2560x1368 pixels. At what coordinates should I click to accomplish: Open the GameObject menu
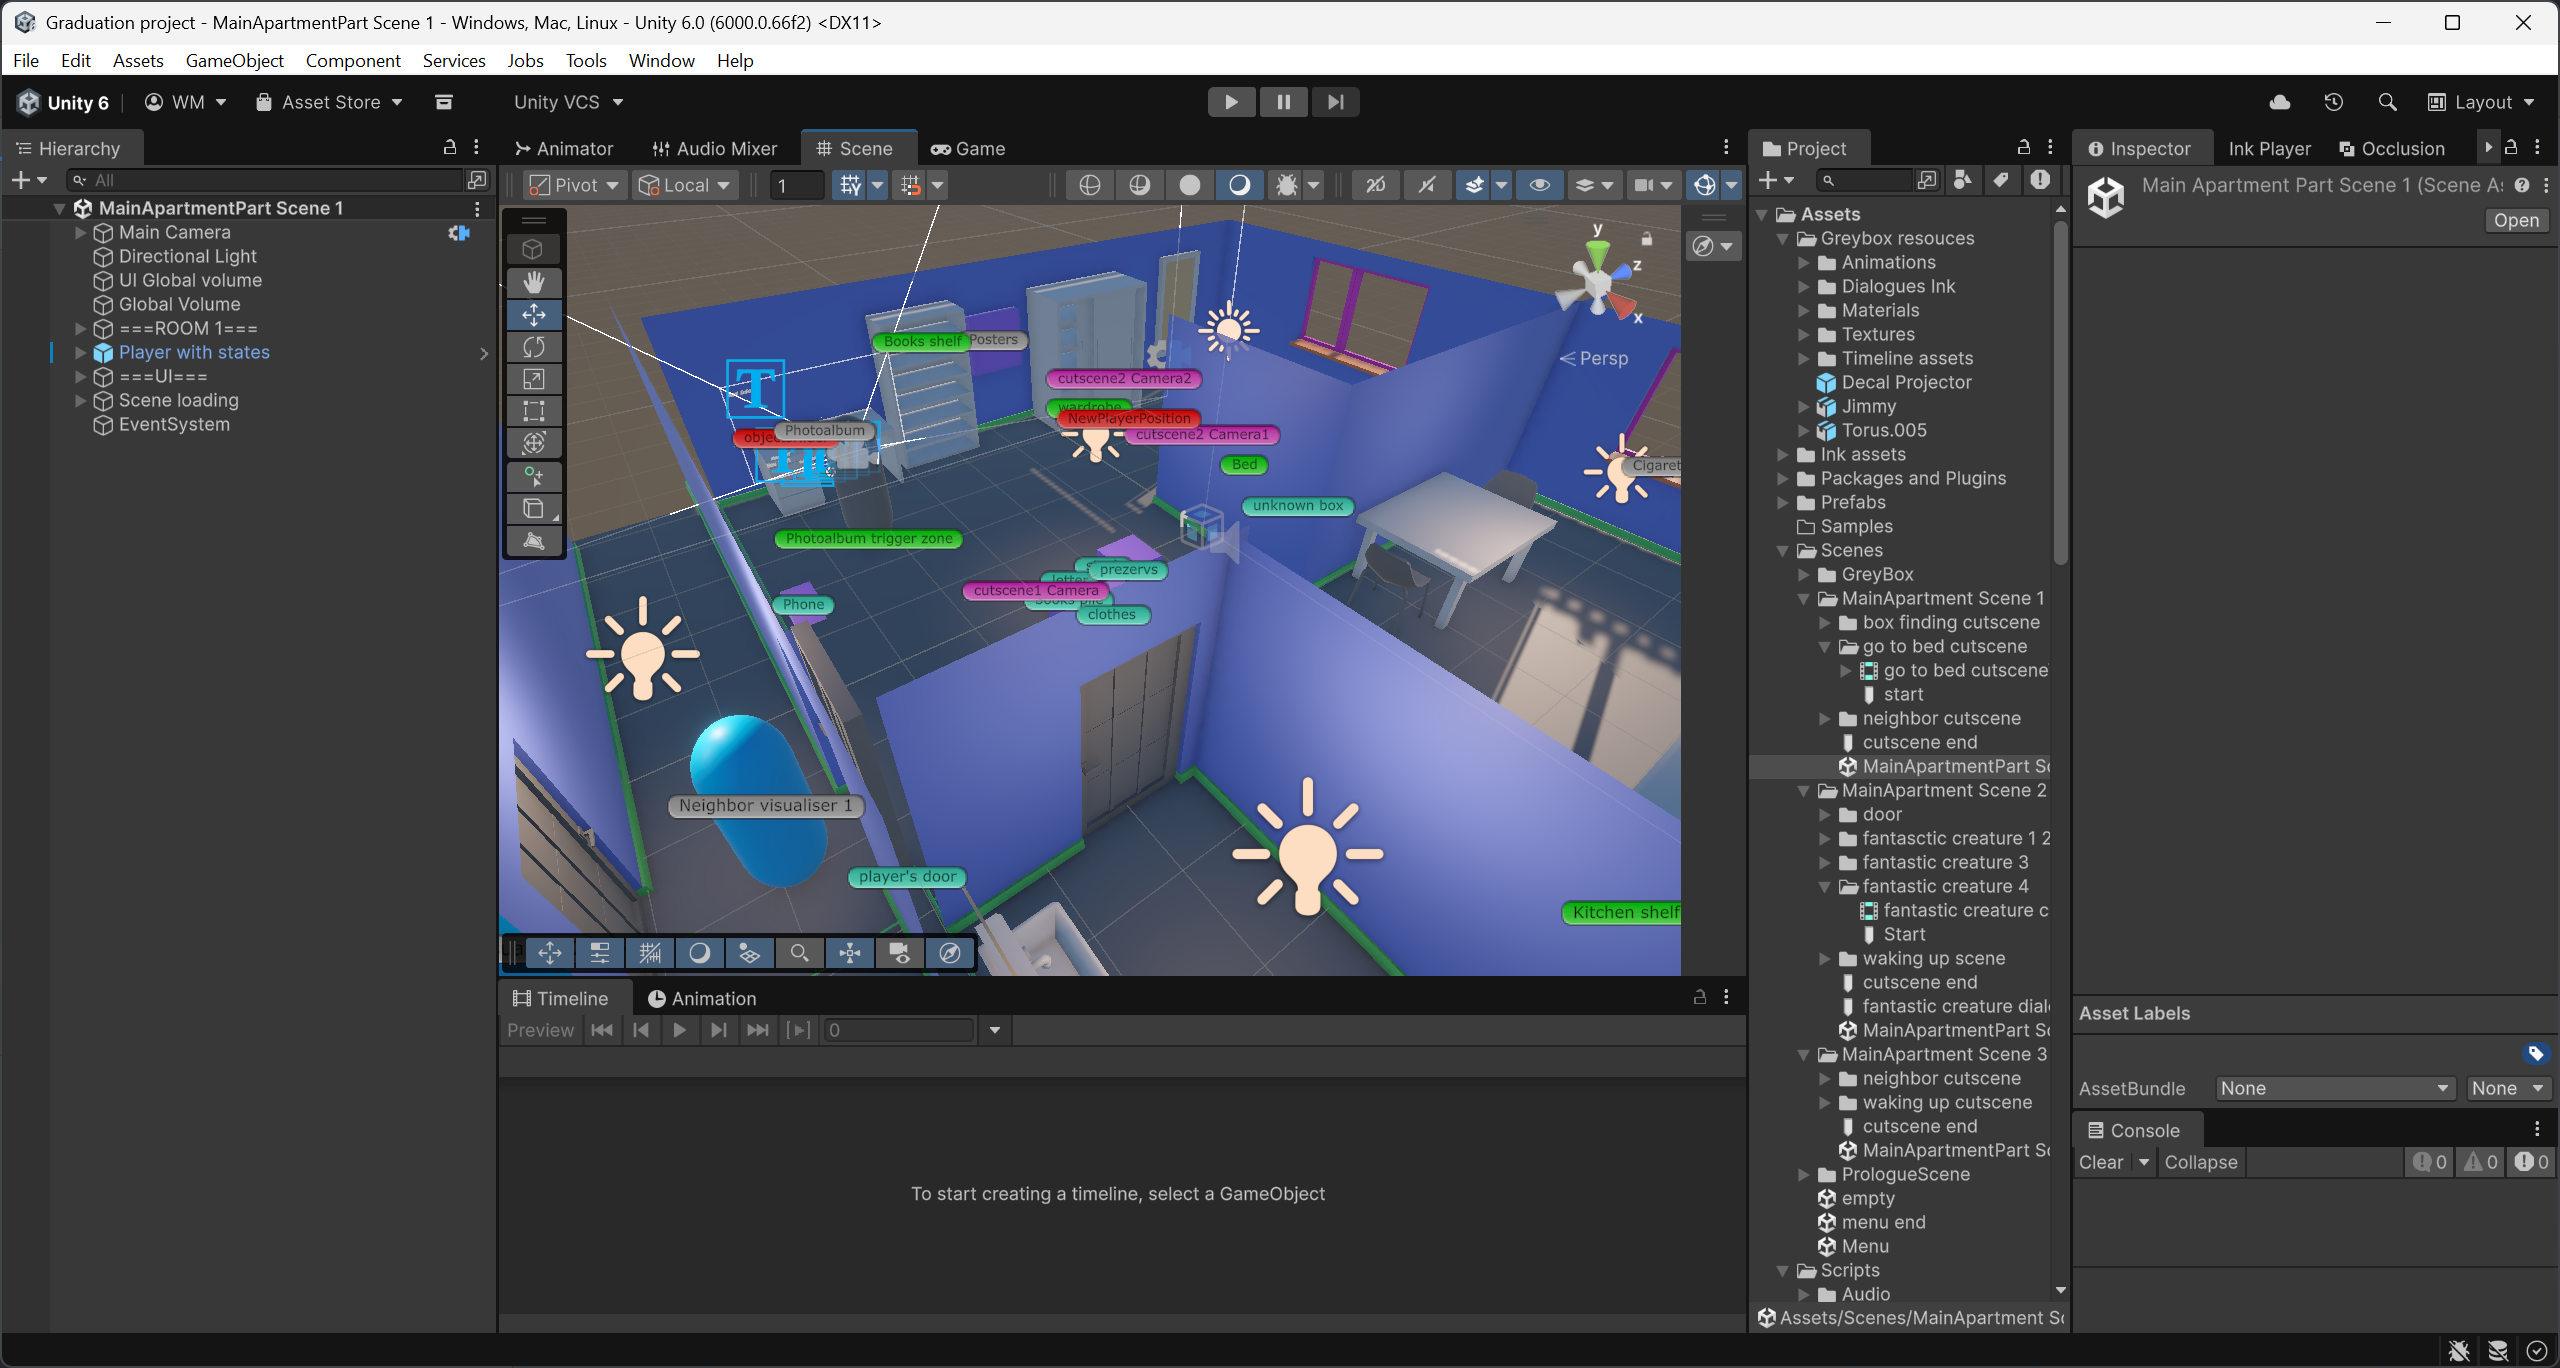(x=235, y=60)
